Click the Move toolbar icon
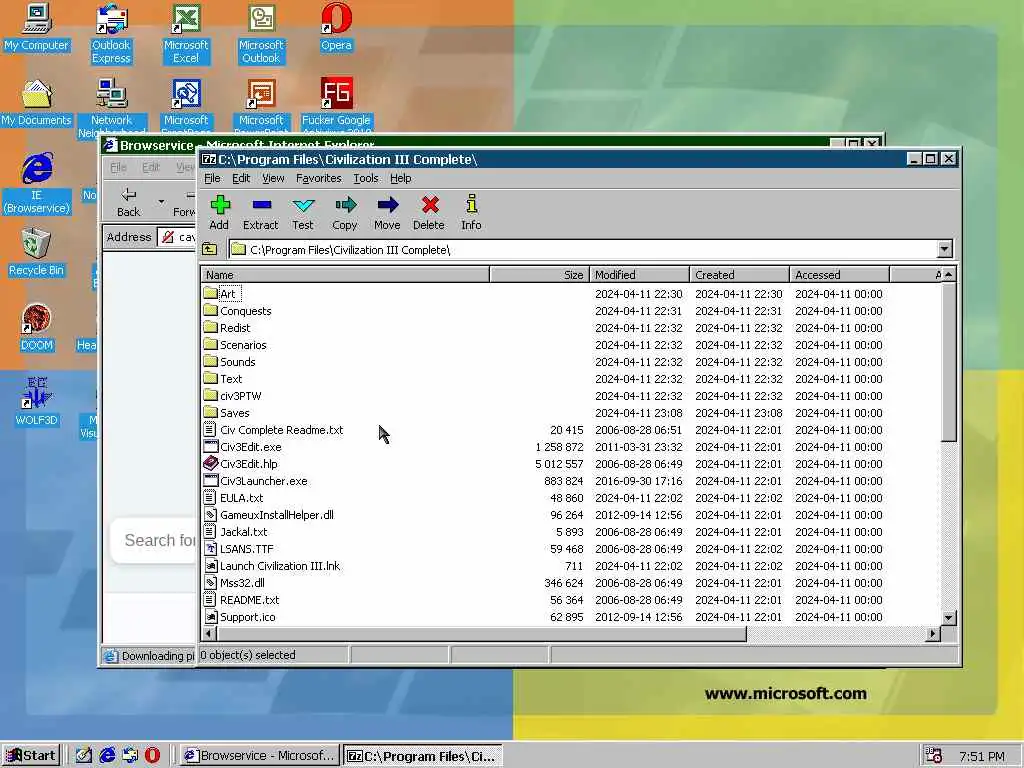This screenshot has width=1024, height=768. (x=387, y=205)
